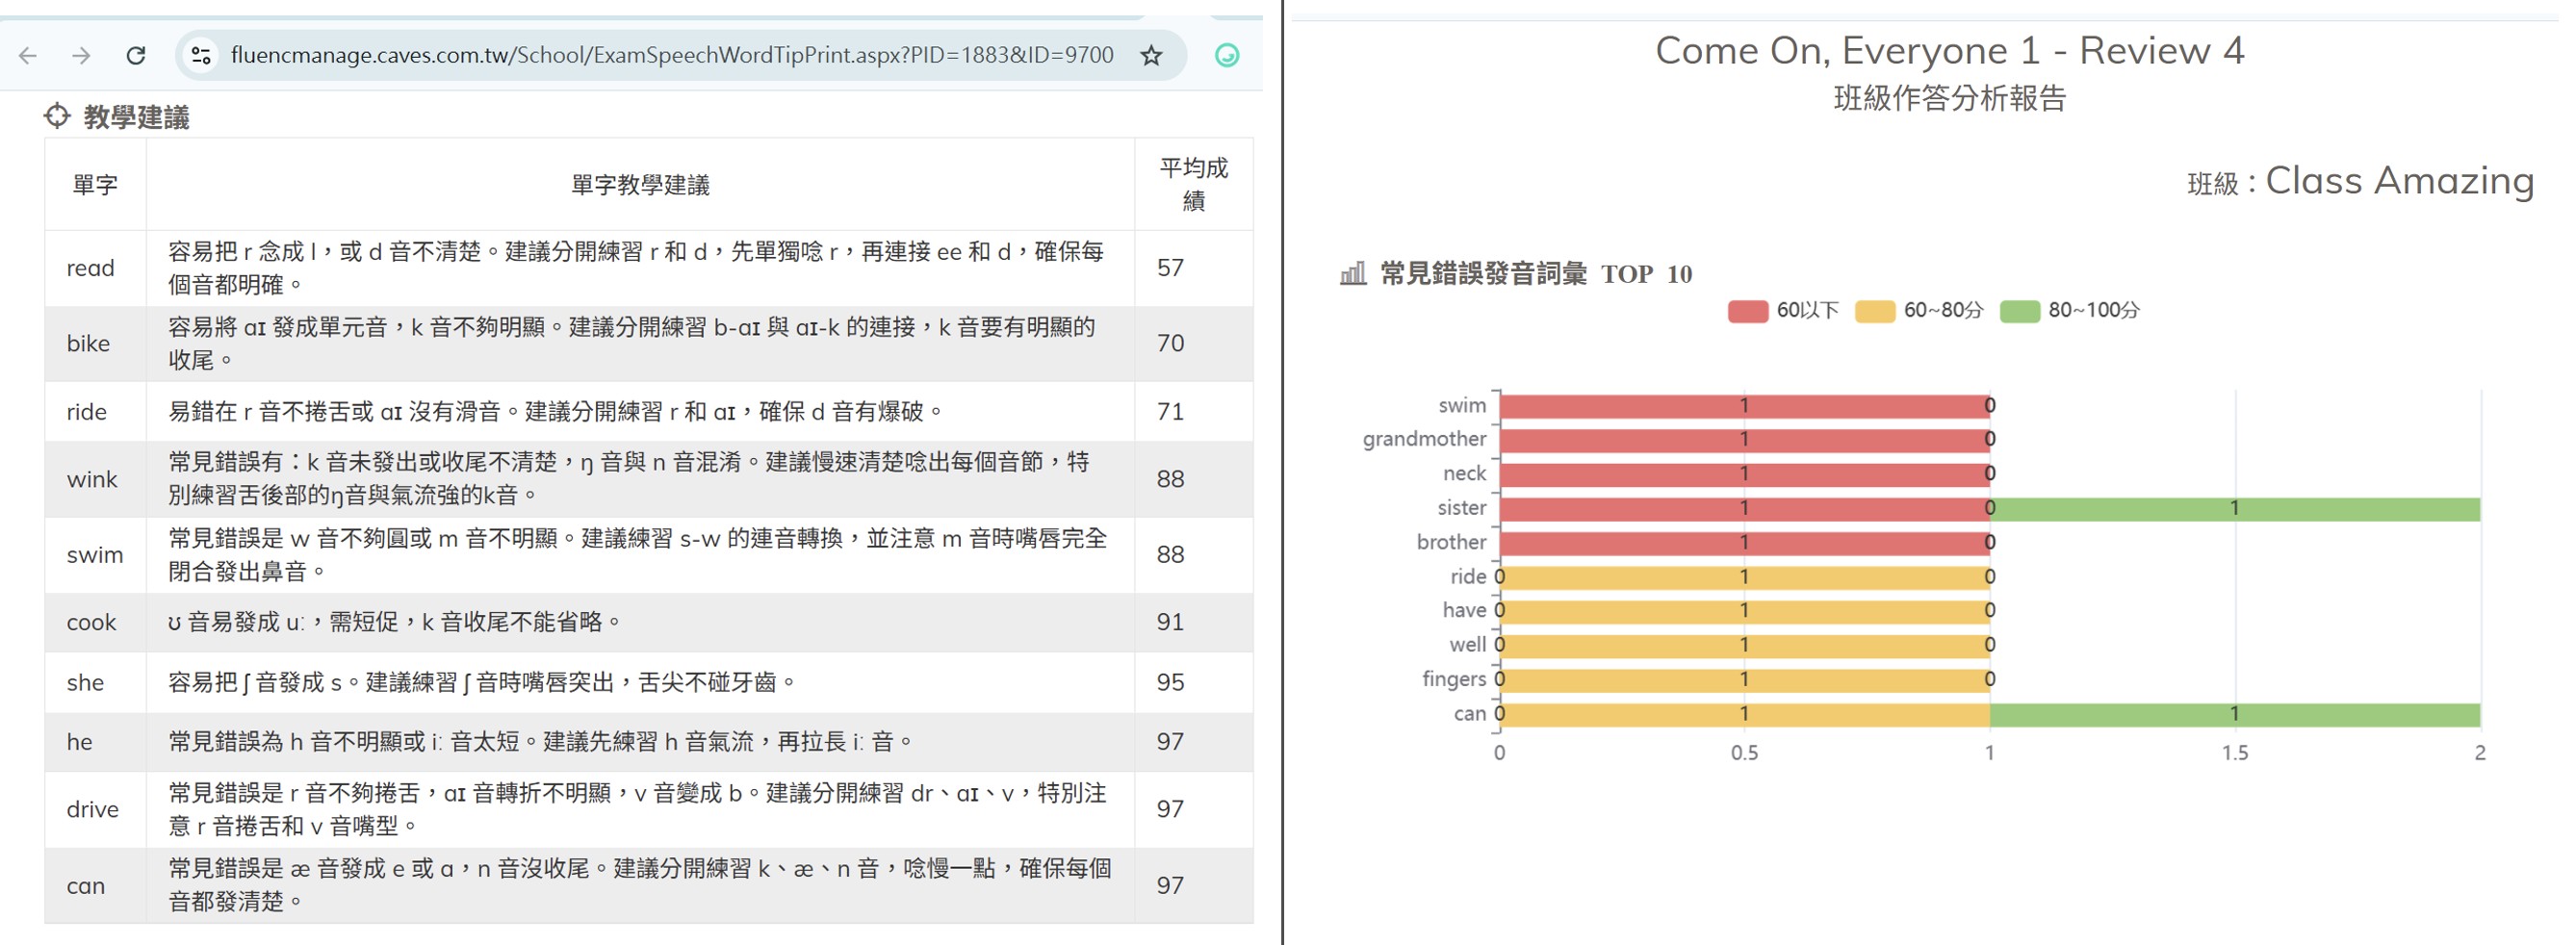Click the green bar in the sister row

point(2234,509)
